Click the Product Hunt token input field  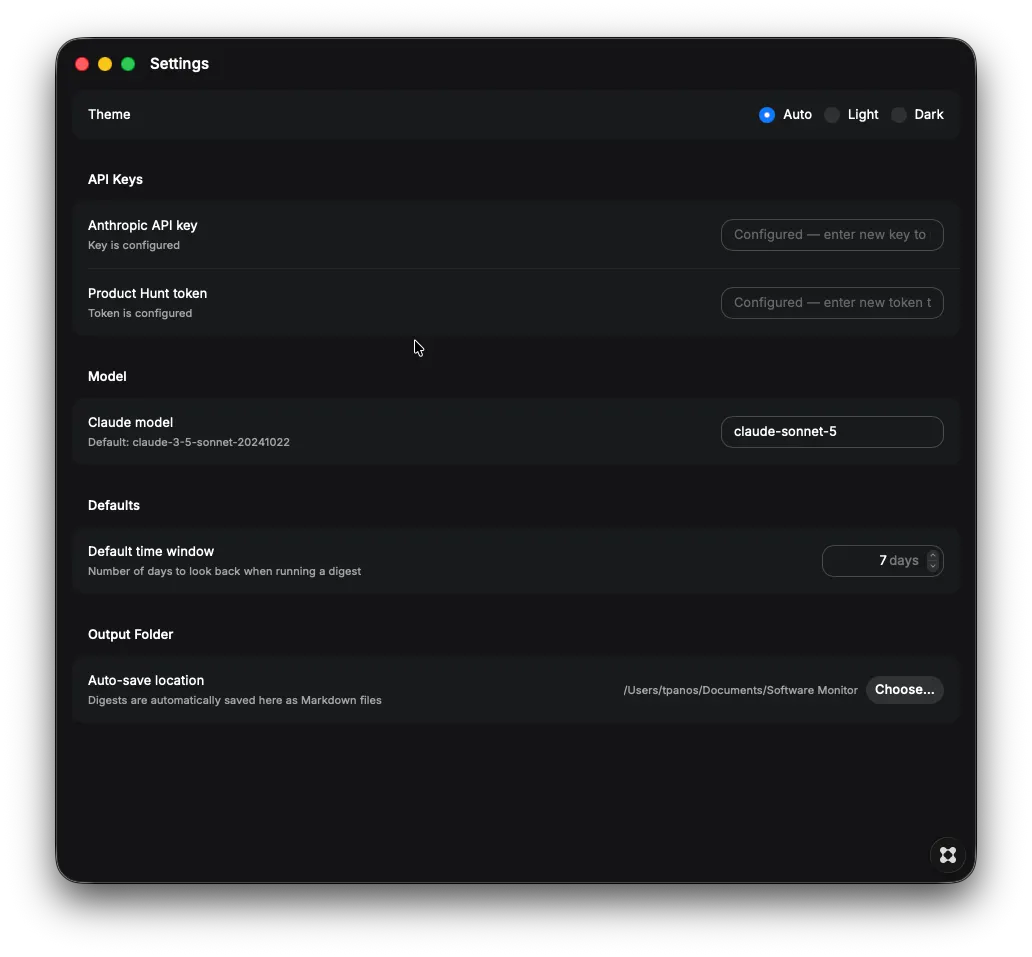pos(832,303)
